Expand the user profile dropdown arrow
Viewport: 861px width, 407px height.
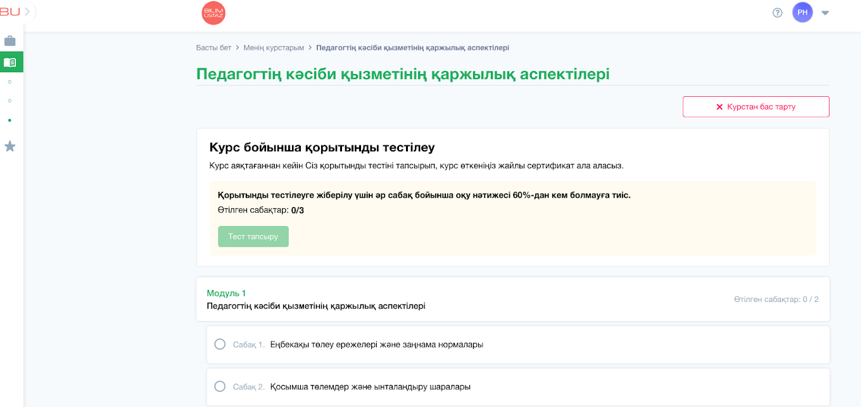coord(825,13)
